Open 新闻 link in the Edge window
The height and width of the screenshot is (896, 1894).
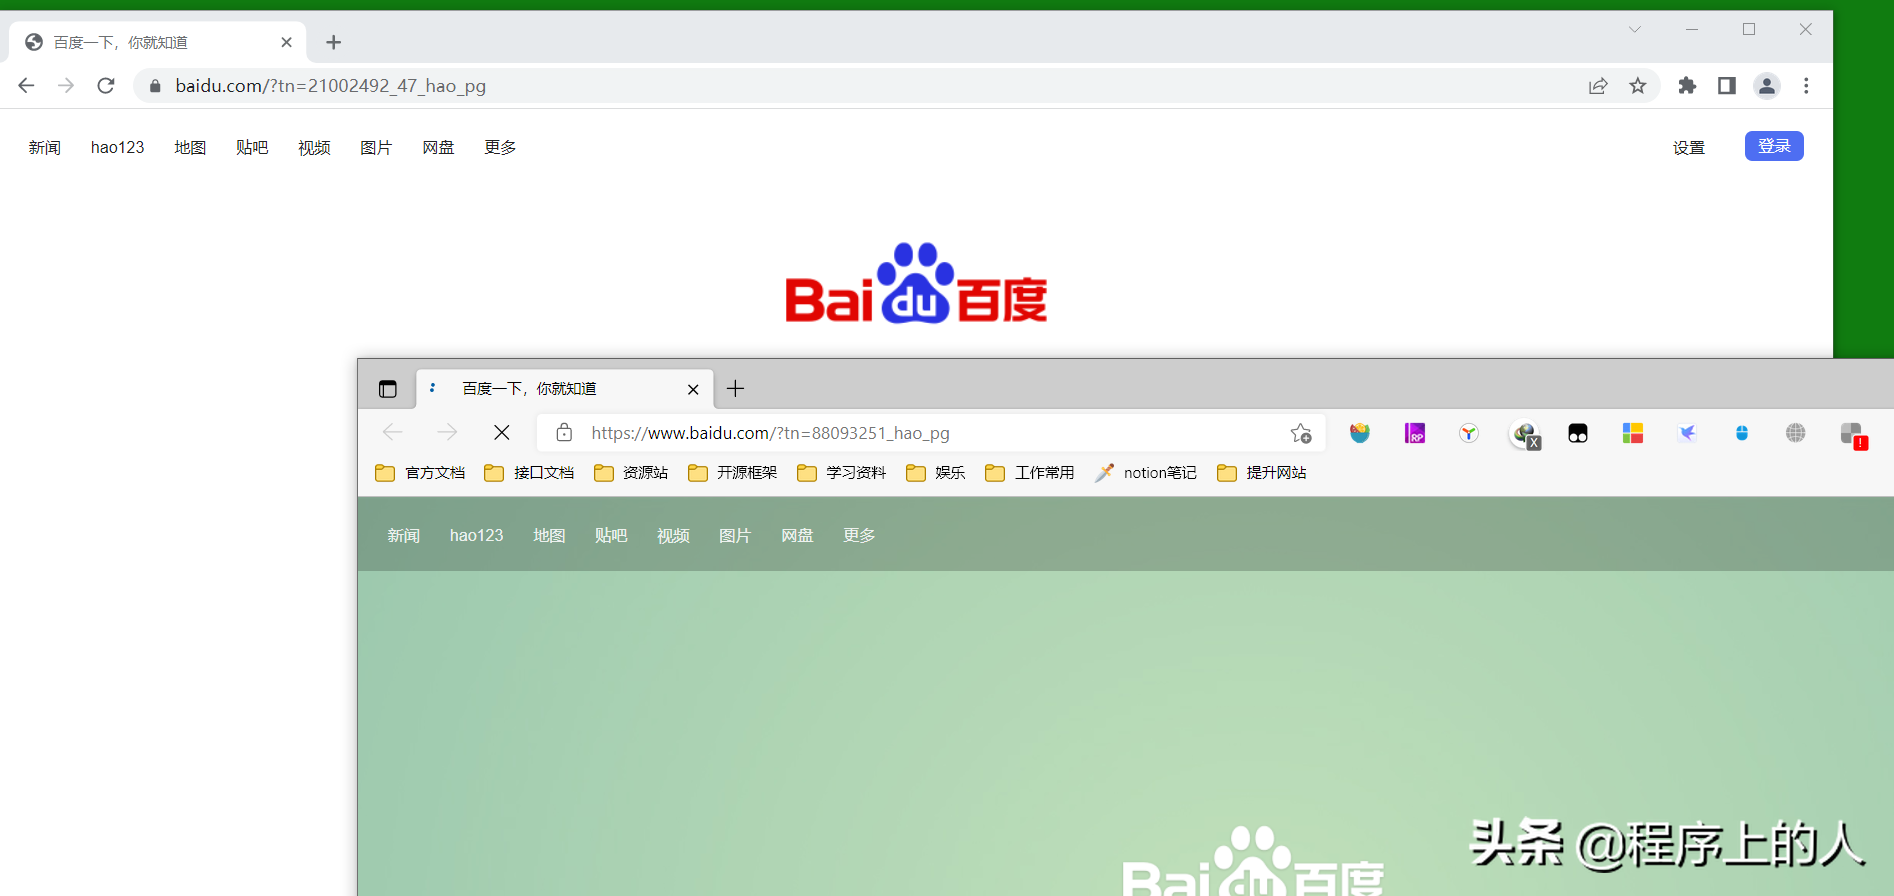click(404, 536)
